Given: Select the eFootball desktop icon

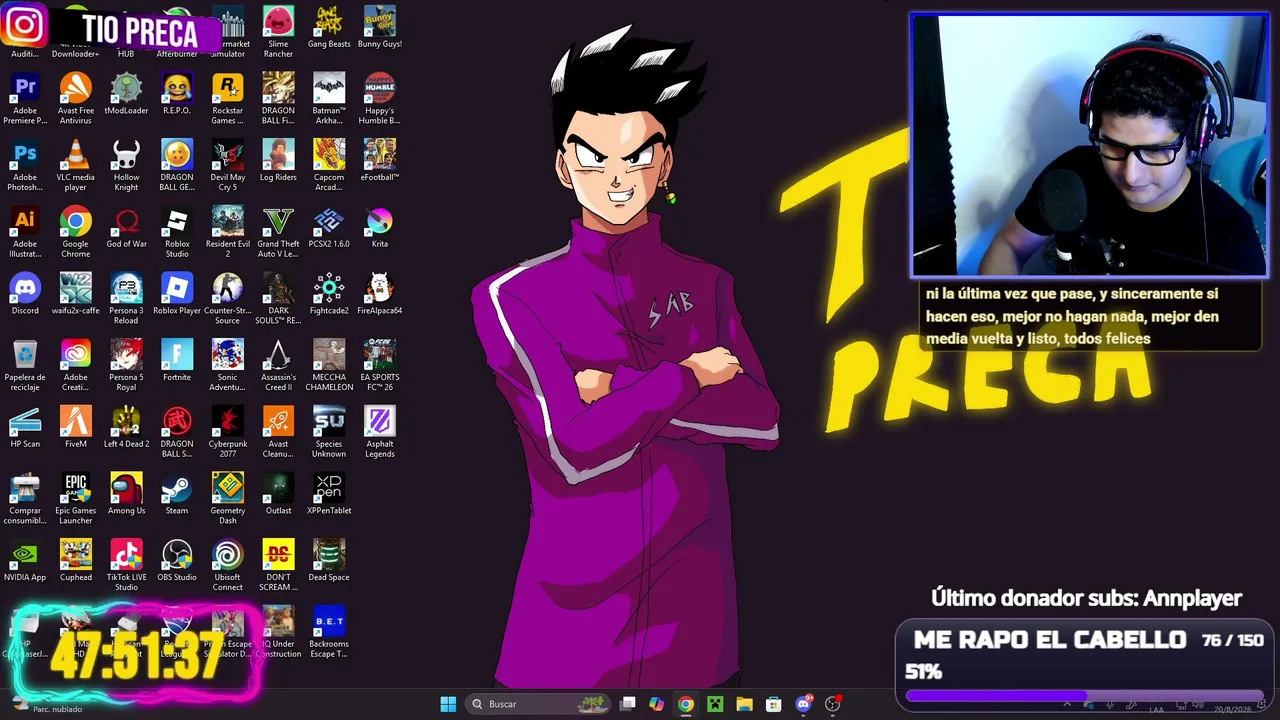Looking at the screenshot, I should click(380, 160).
